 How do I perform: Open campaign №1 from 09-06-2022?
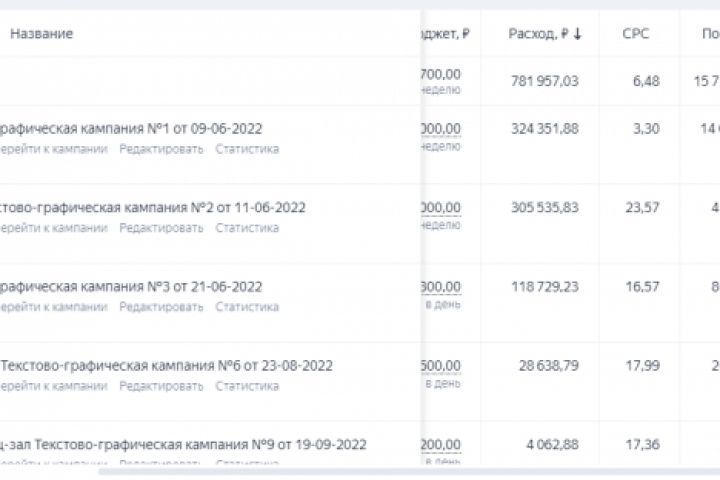point(131,128)
